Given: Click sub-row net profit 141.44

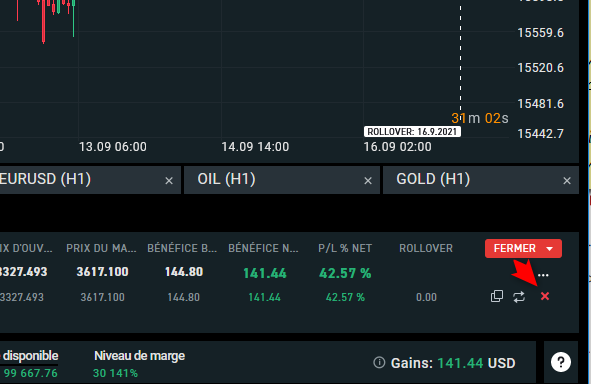Looking at the screenshot, I should [x=264, y=298].
